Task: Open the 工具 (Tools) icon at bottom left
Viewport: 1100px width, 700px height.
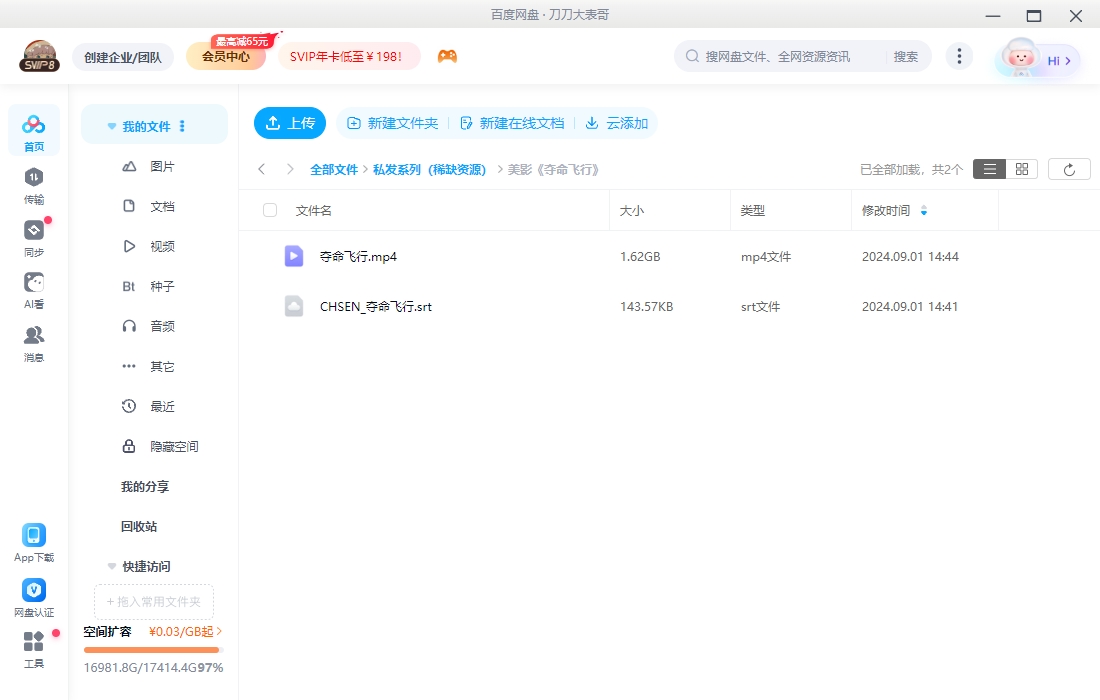Action: [x=34, y=650]
